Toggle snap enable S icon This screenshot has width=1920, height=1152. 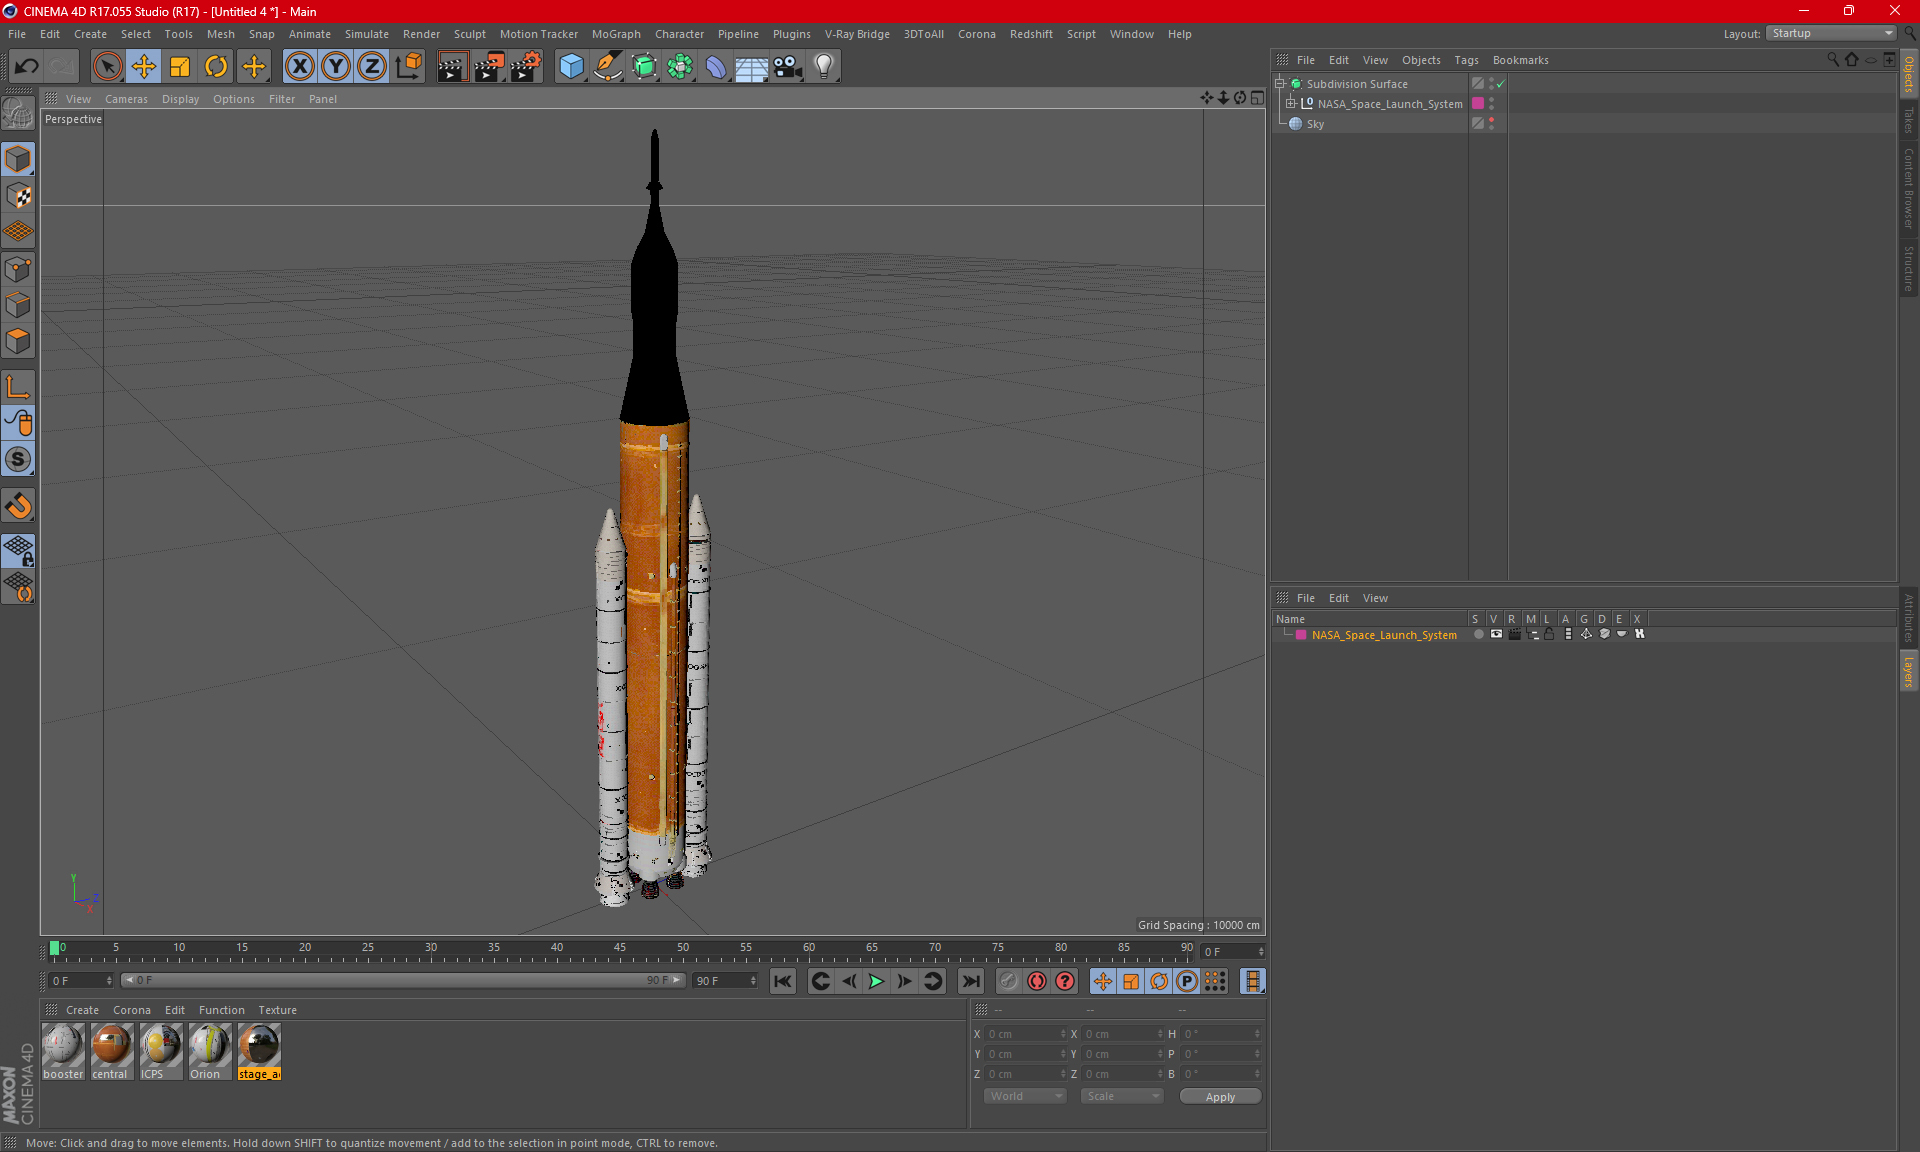tap(18, 460)
